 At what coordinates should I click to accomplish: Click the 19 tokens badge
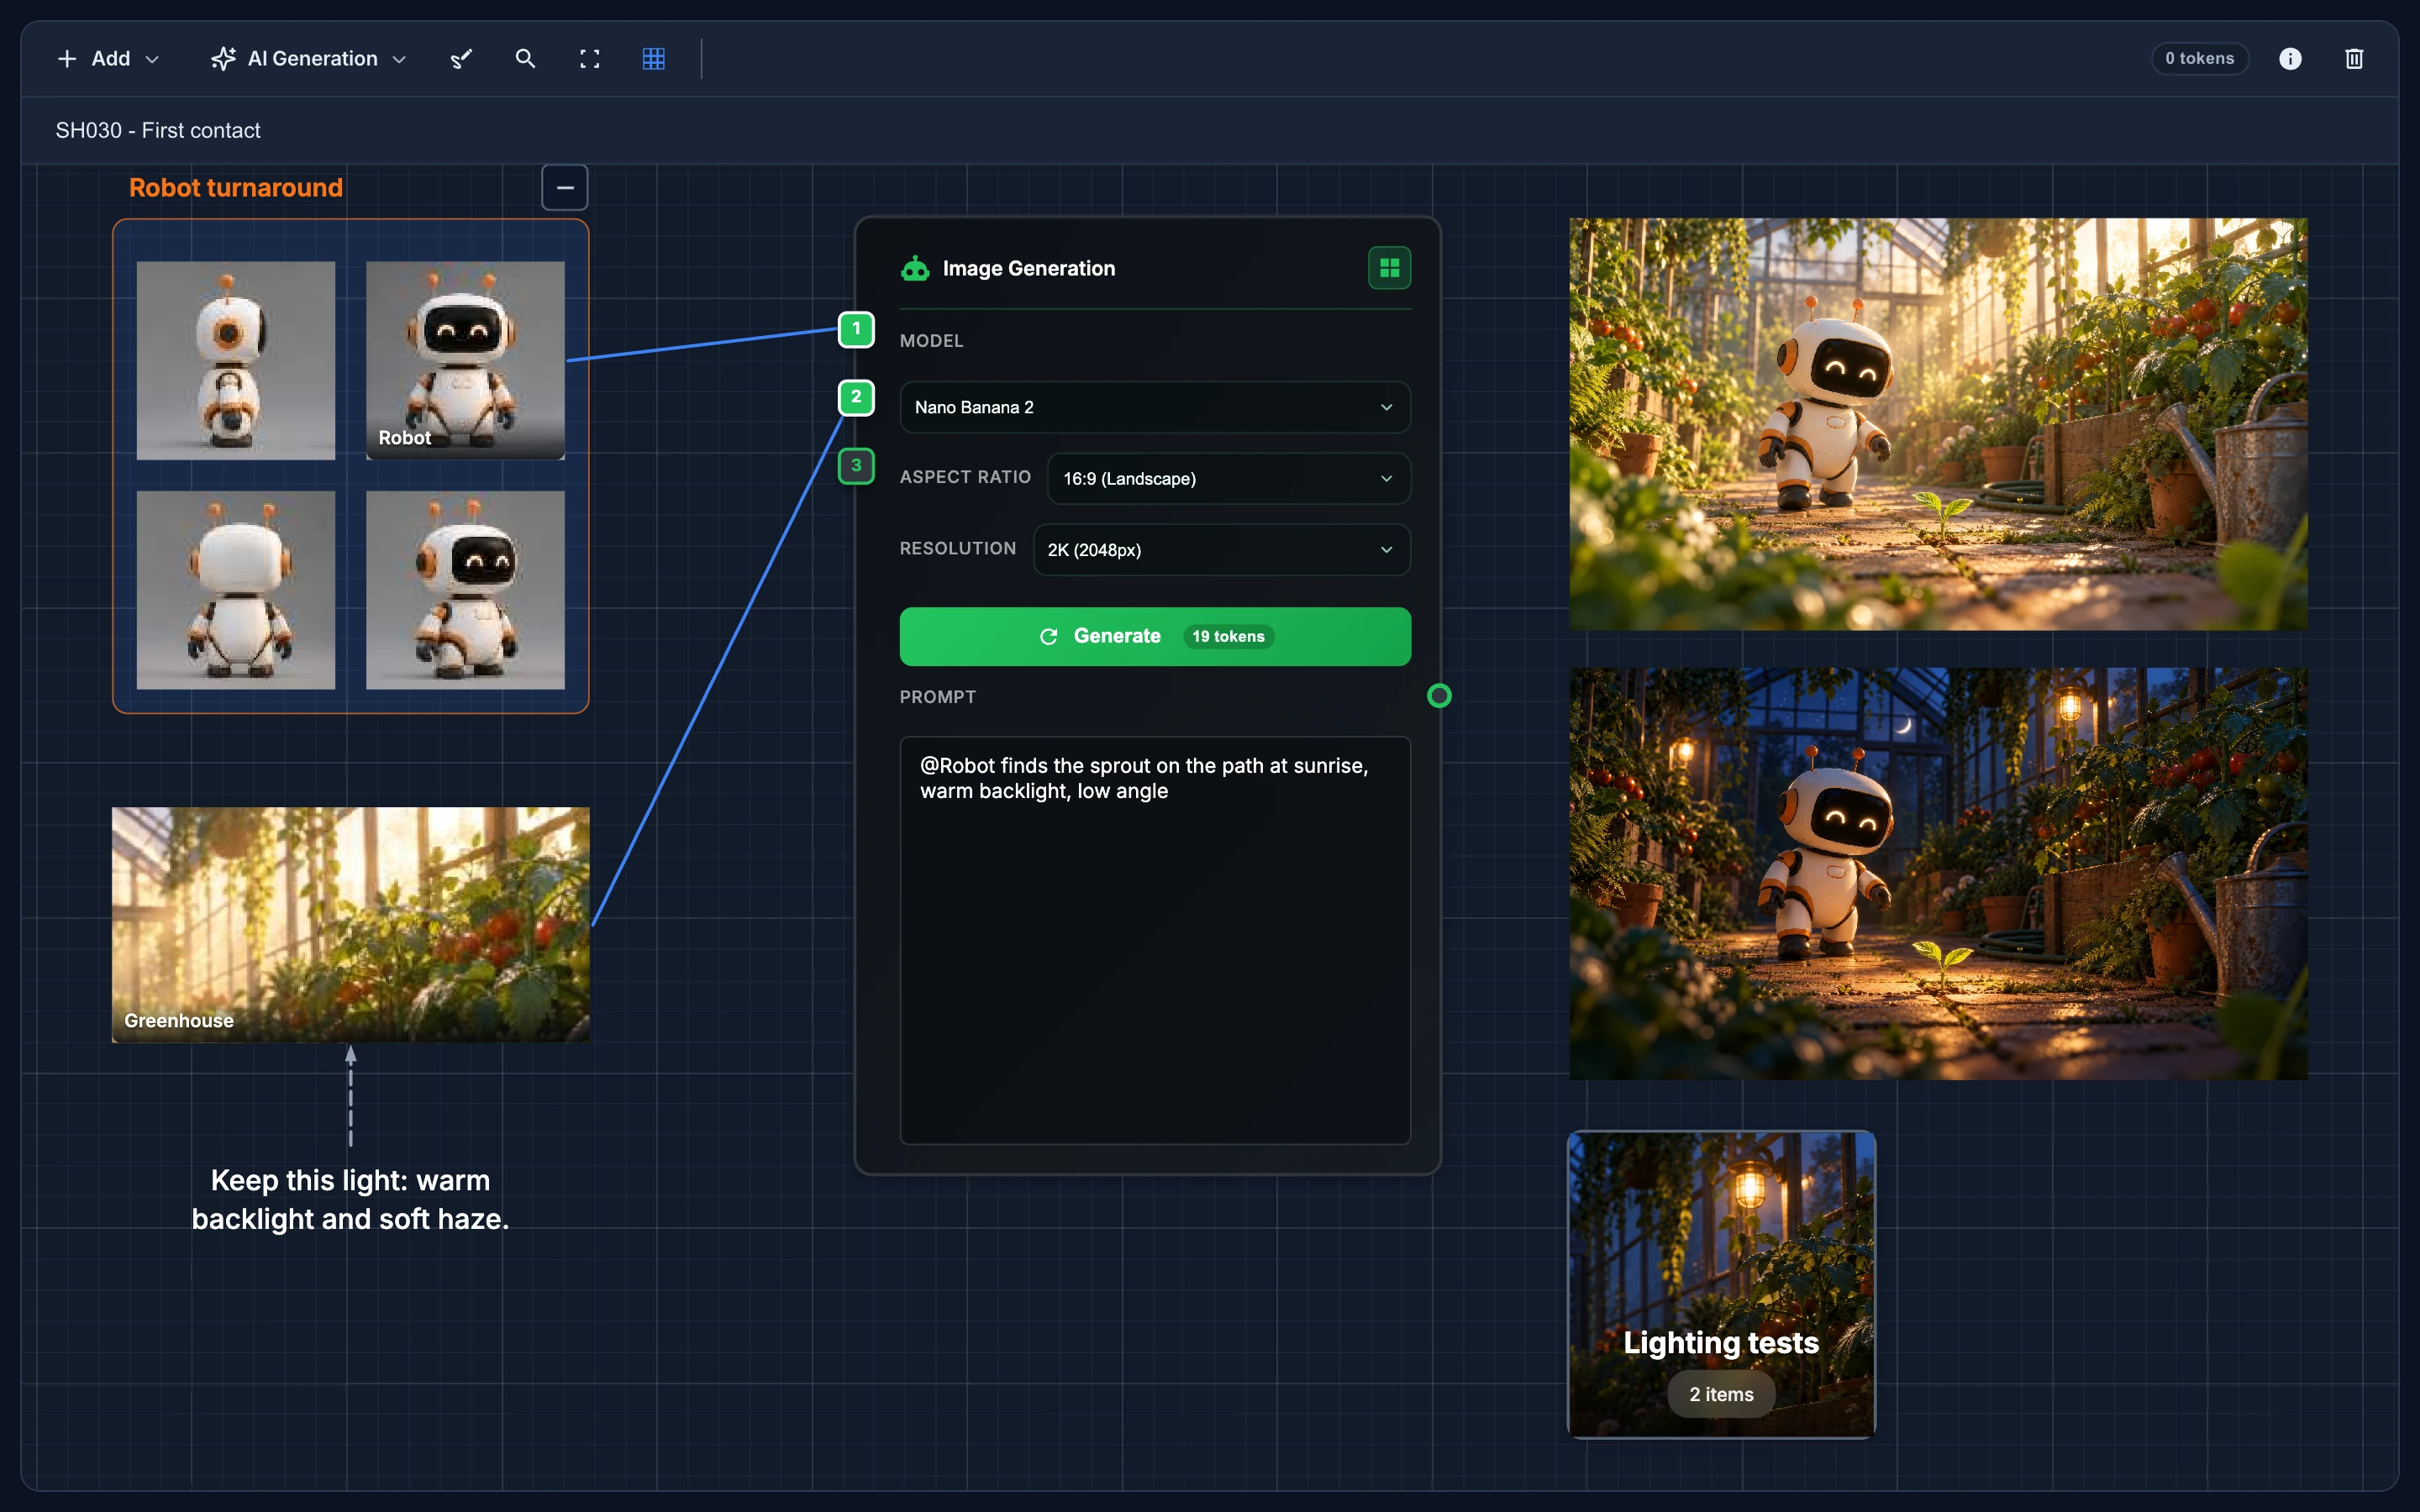[1228, 636]
